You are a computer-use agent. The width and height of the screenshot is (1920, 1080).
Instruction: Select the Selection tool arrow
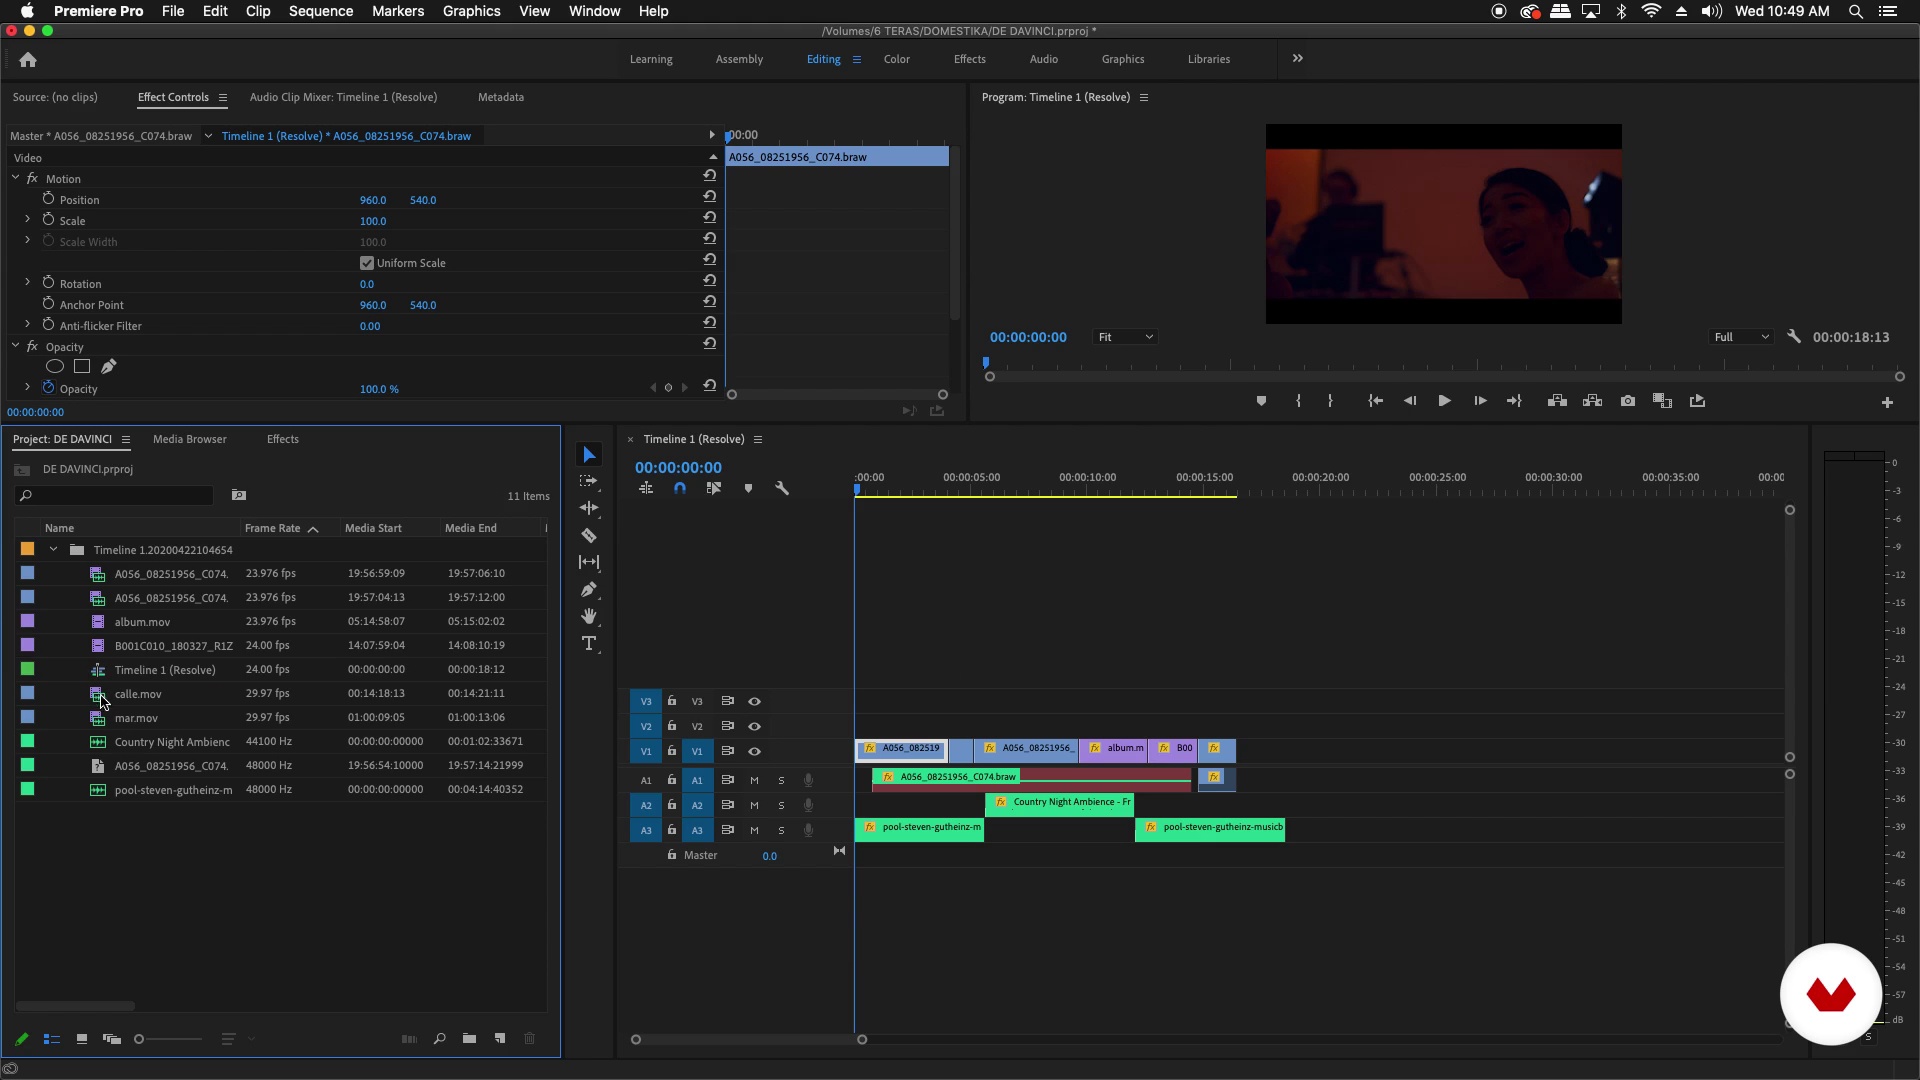[589, 455]
